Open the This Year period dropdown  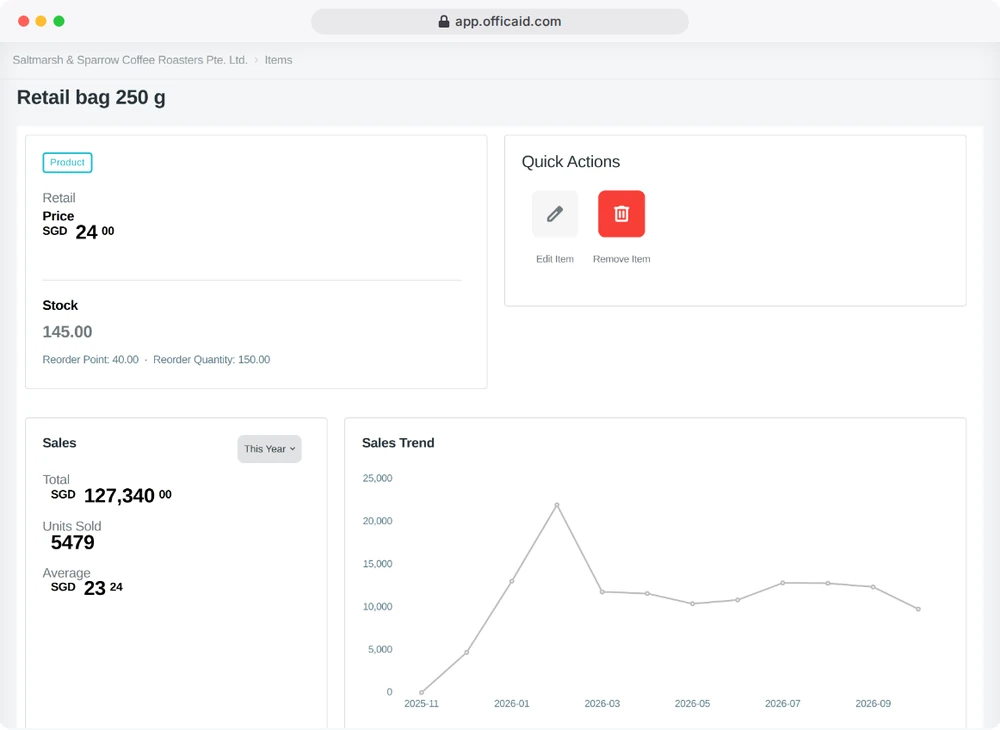pos(269,449)
